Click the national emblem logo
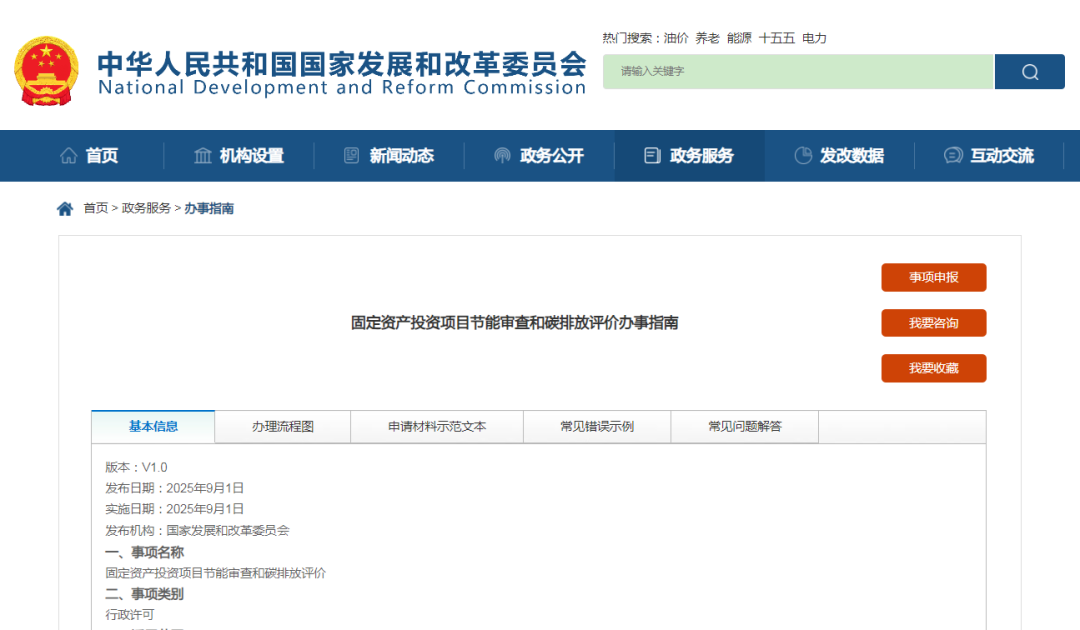This screenshot has height=630, width=1080. 46,71
